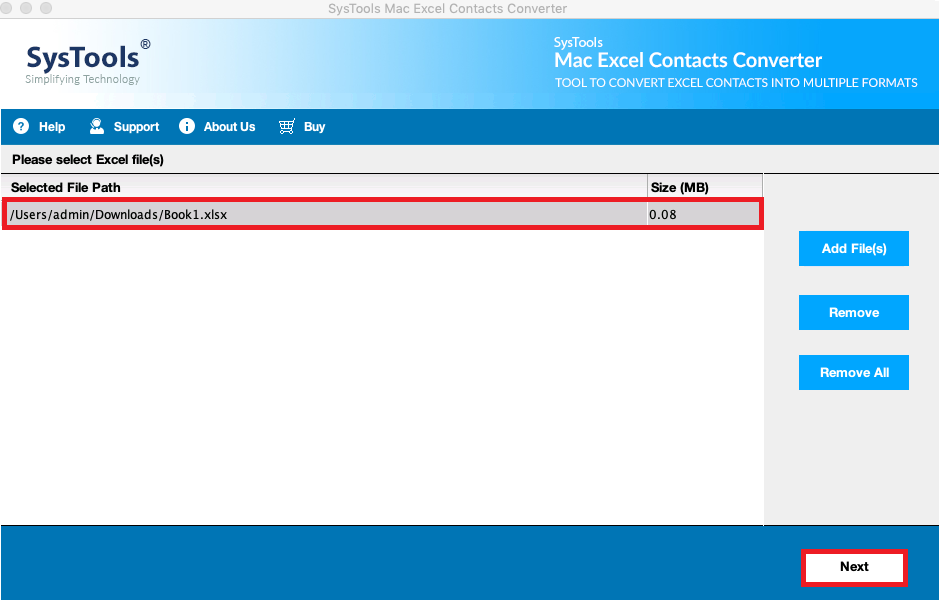Select the About Us text label
Viewport: 939px width, 600px height.
tap(229, 127)
